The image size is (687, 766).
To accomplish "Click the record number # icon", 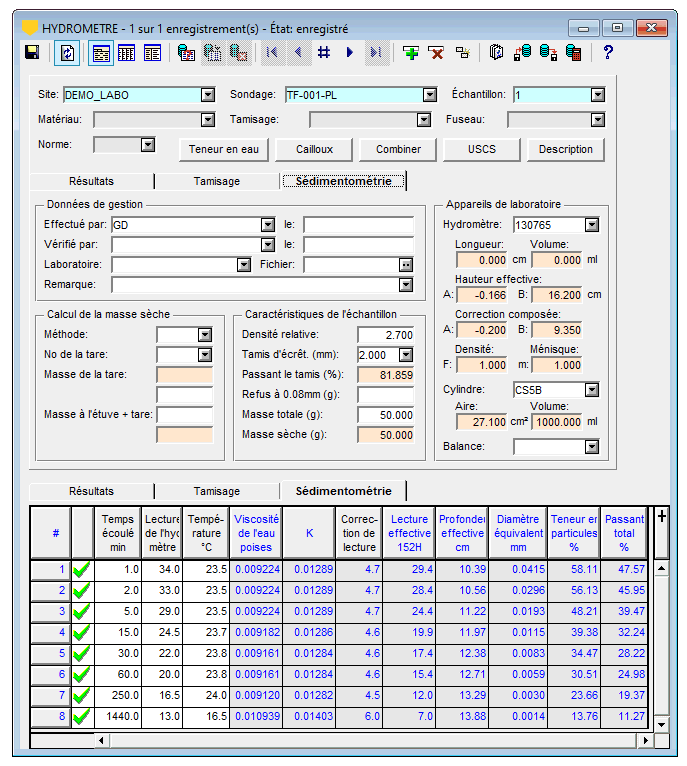I will pyautogui.click(x=323, y=53).
